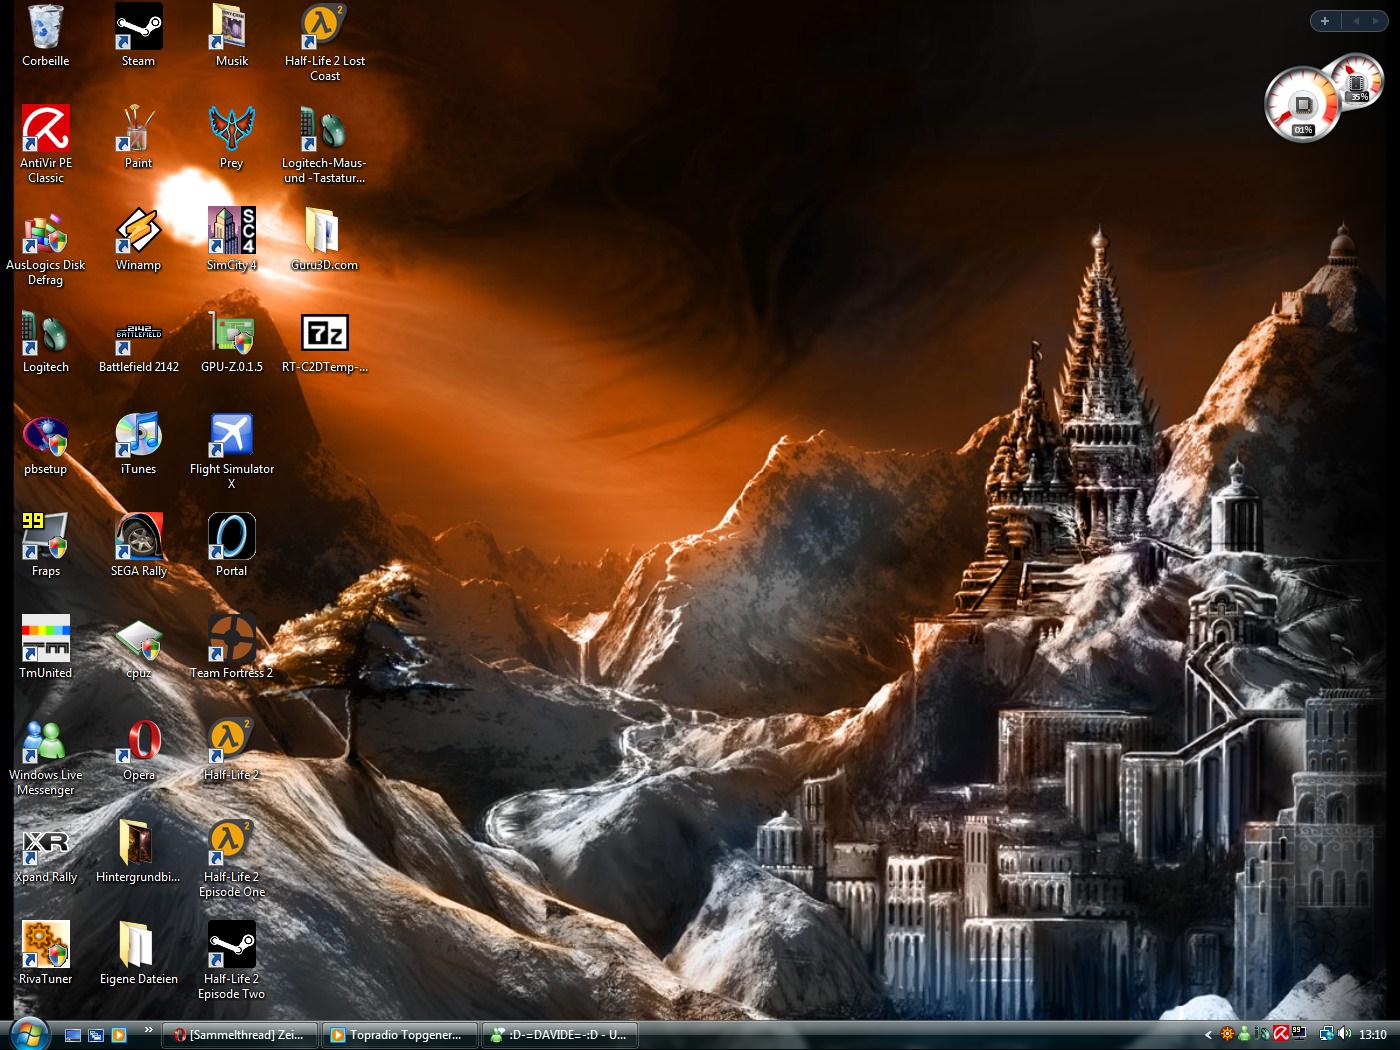
Task: Open the volume speaker tray icon
Action: [1344, 1034]
